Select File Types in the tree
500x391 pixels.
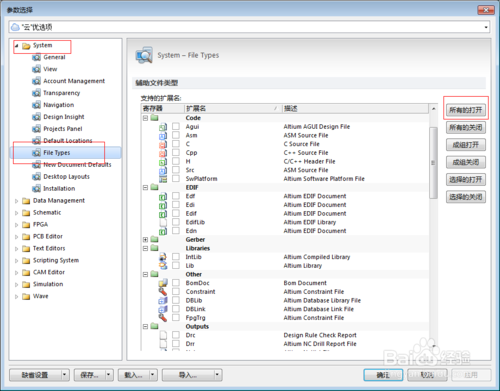[x=57, y=153]
